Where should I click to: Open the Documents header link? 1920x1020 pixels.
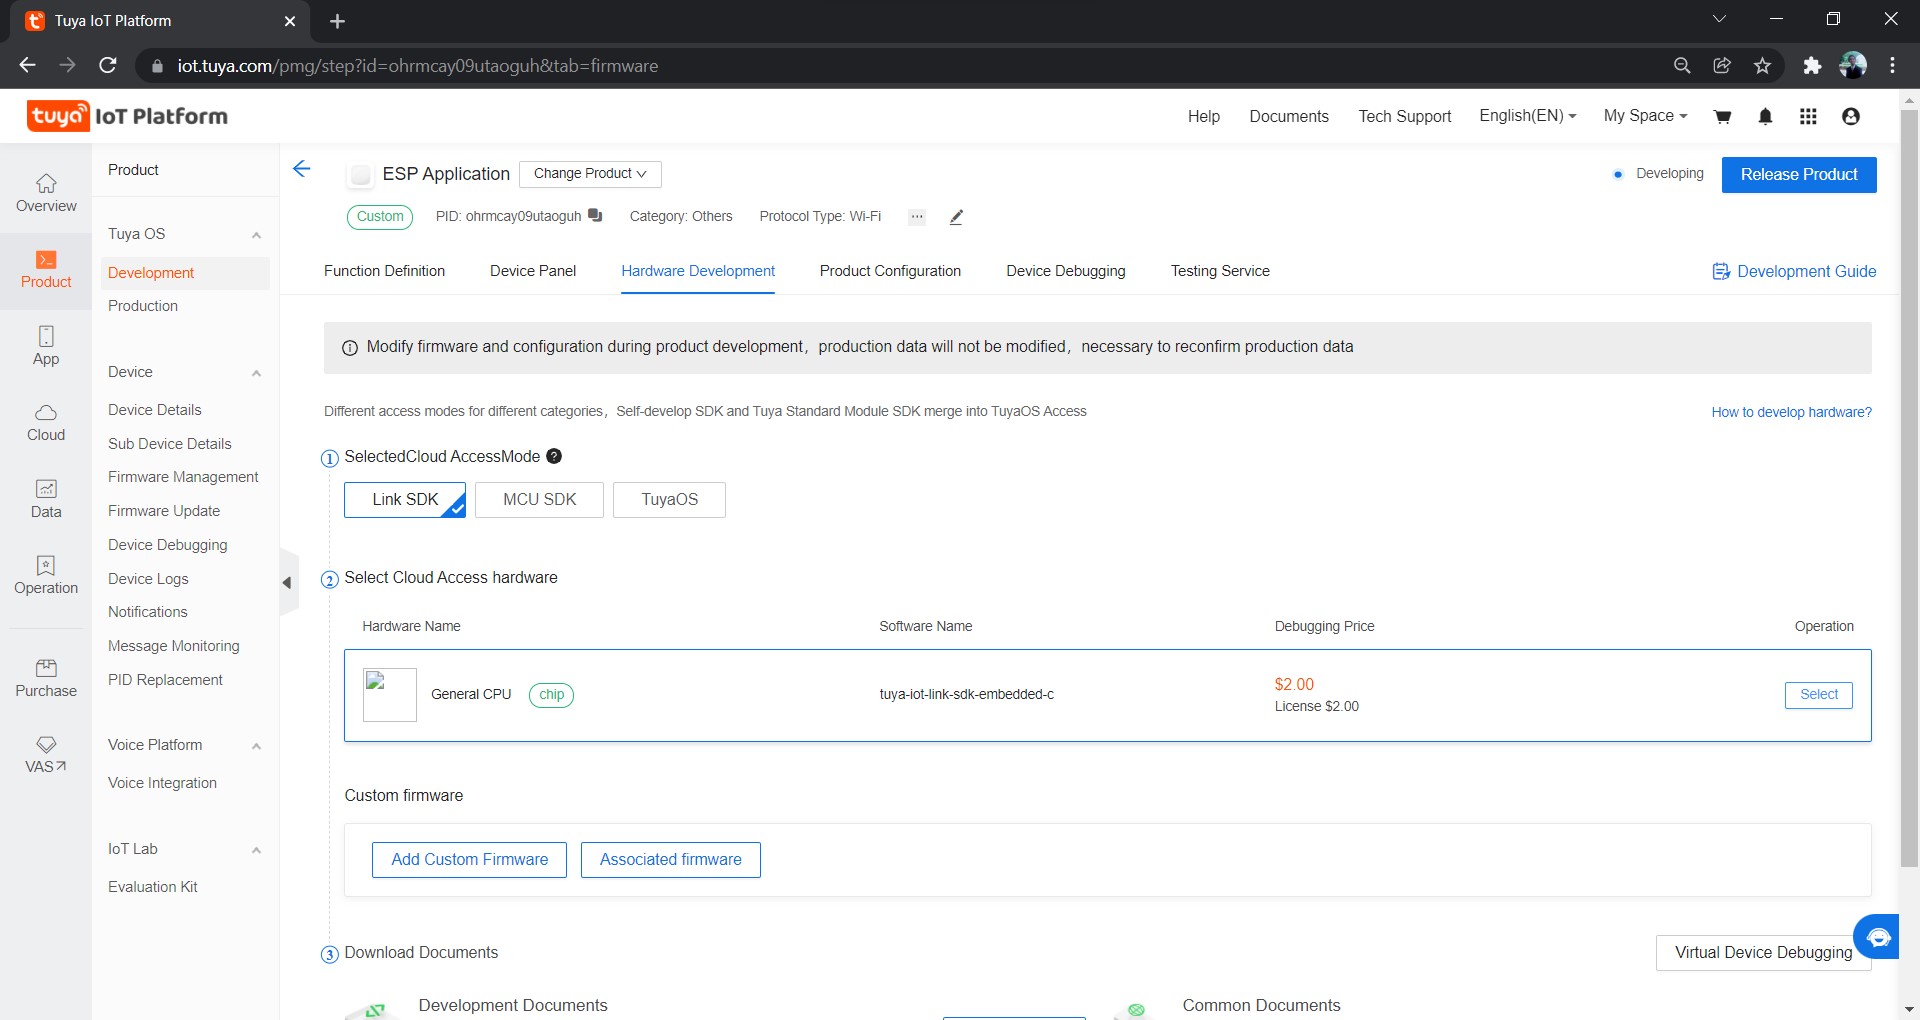(1289, 117)
